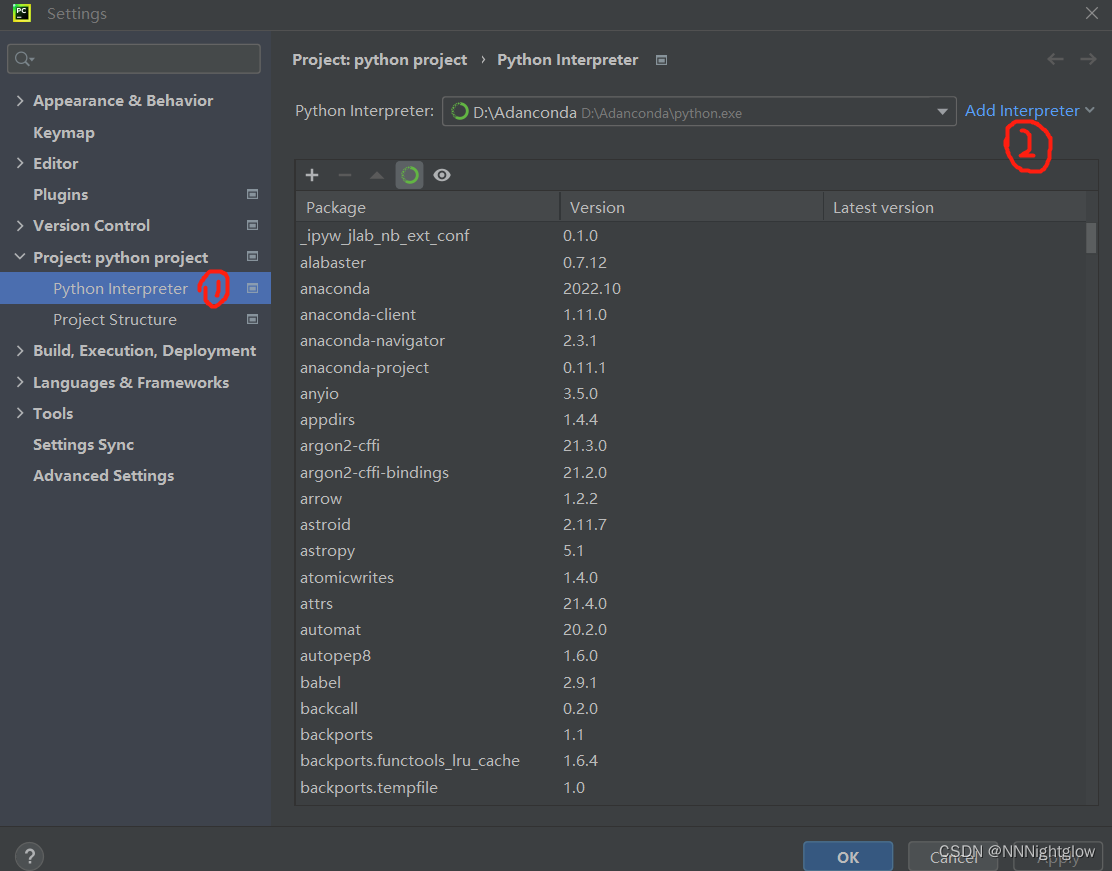Select the anaconda-navigator package row
The width and height of the screenshot is (1112, 871).
tap(691, 340)
